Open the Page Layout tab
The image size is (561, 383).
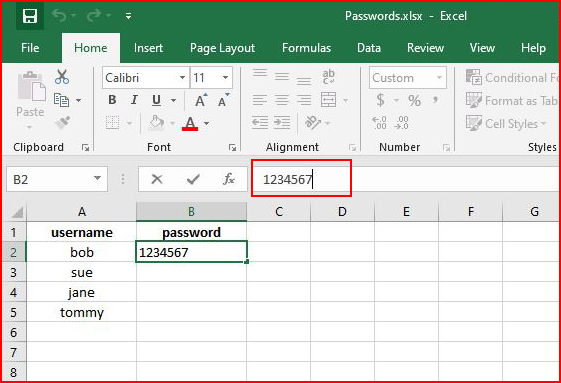(x=222, y=48)
